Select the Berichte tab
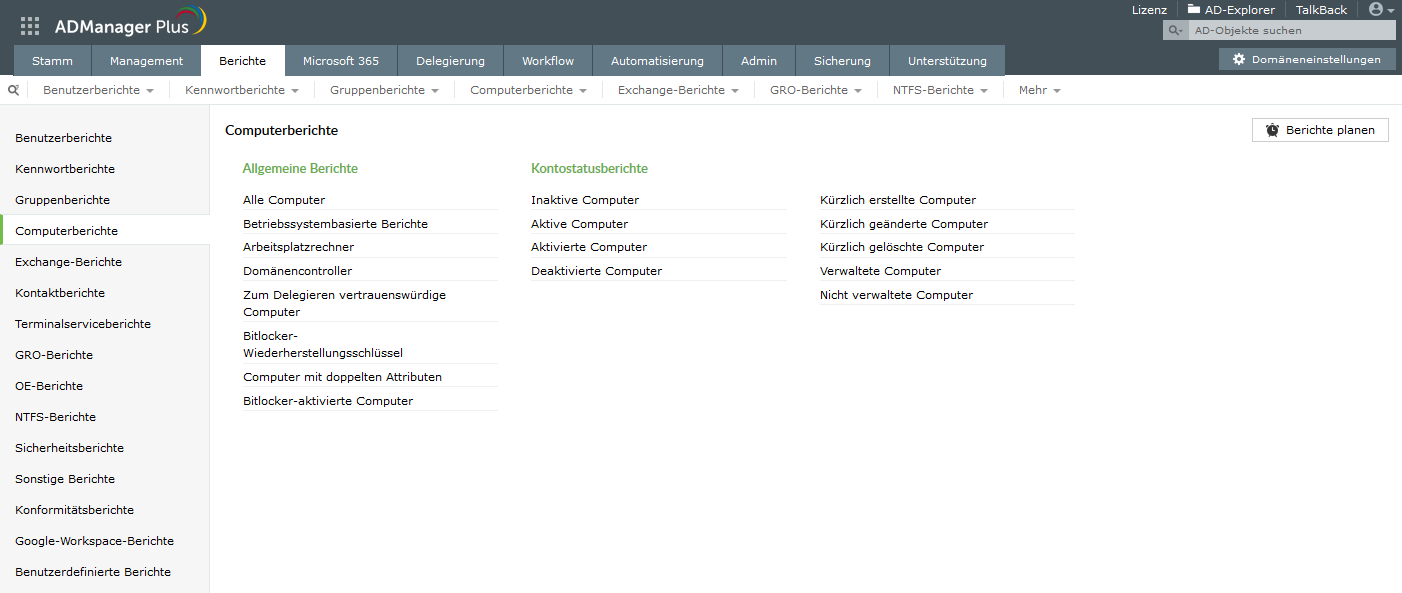The image size is (1402, 593). 243,61
